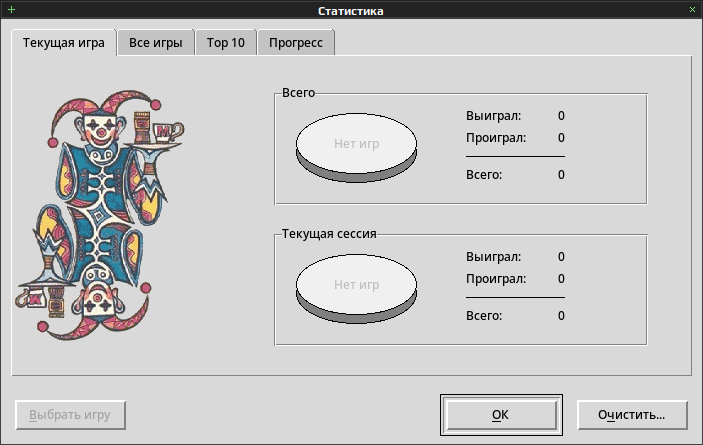
Task: Click the OK button
Action: (x=501, y=415)
